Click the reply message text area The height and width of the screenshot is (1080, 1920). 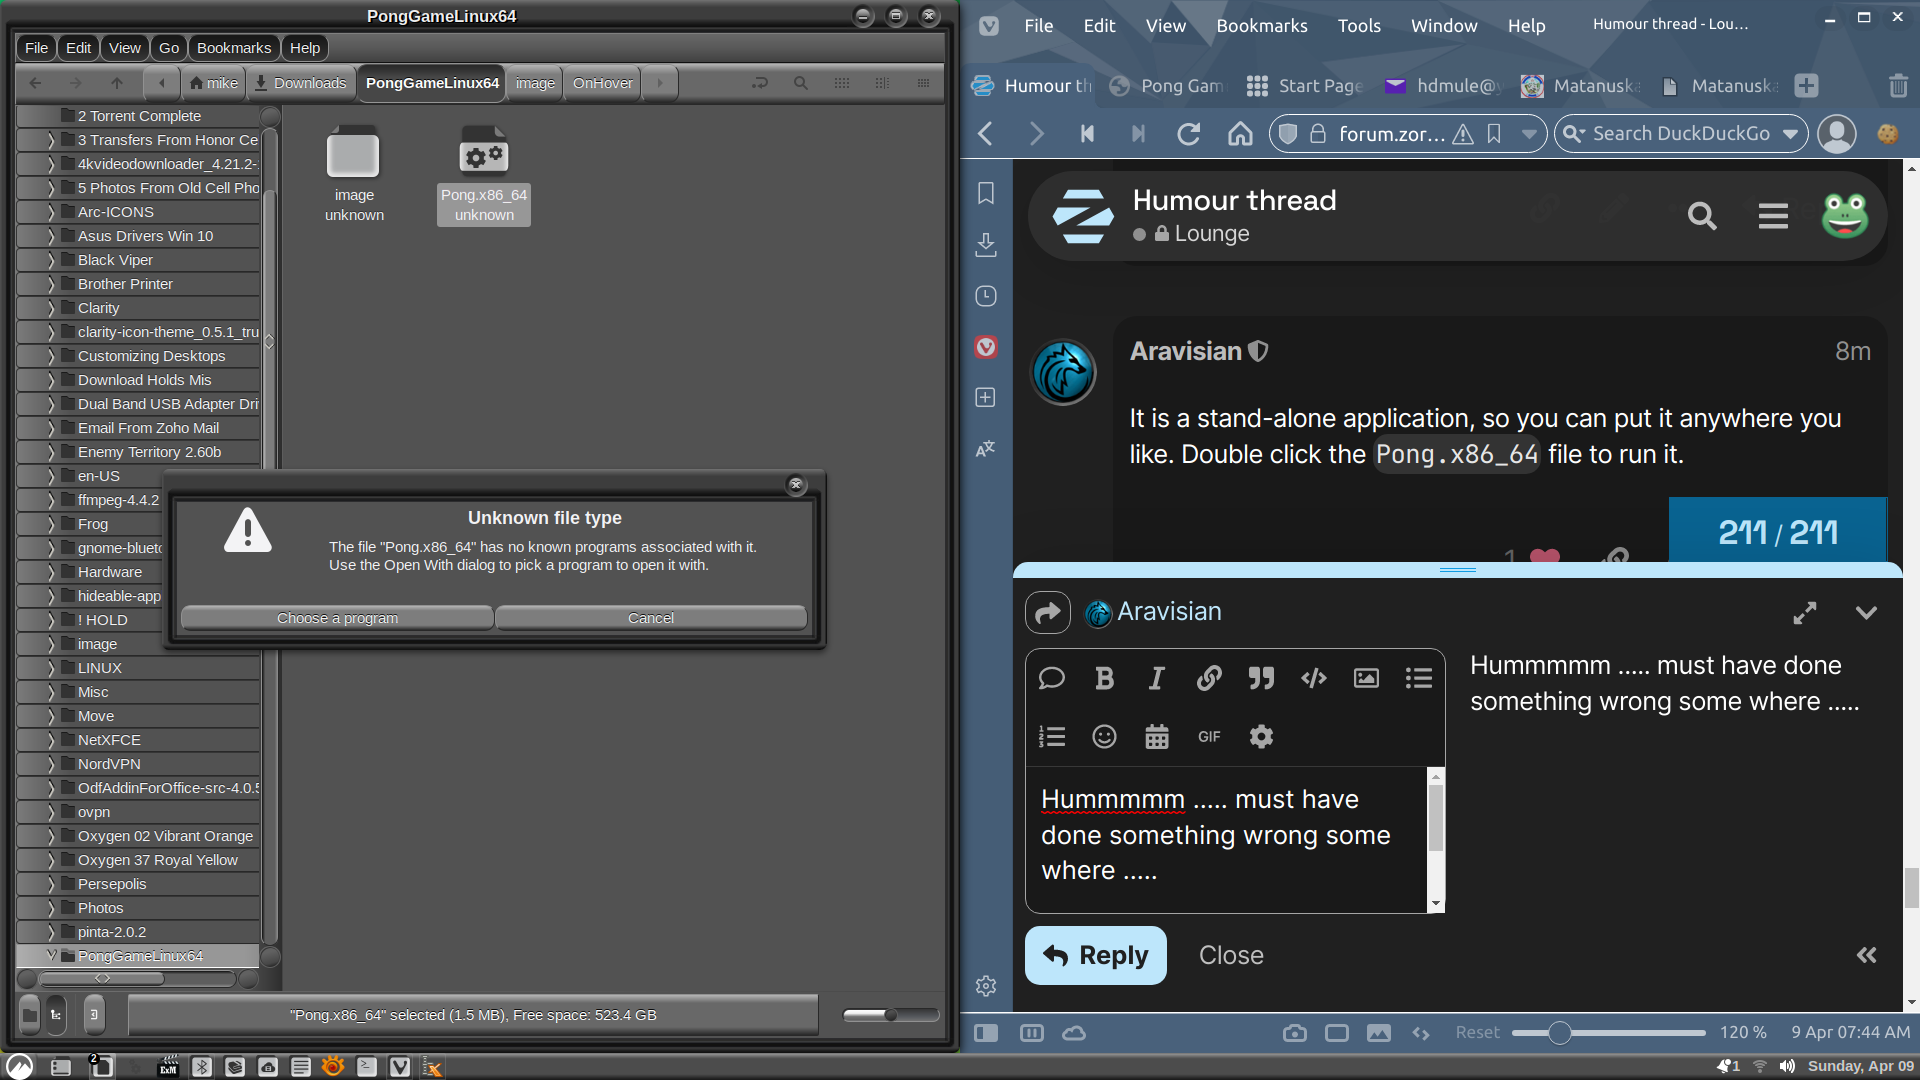(x=1227, y=839)
